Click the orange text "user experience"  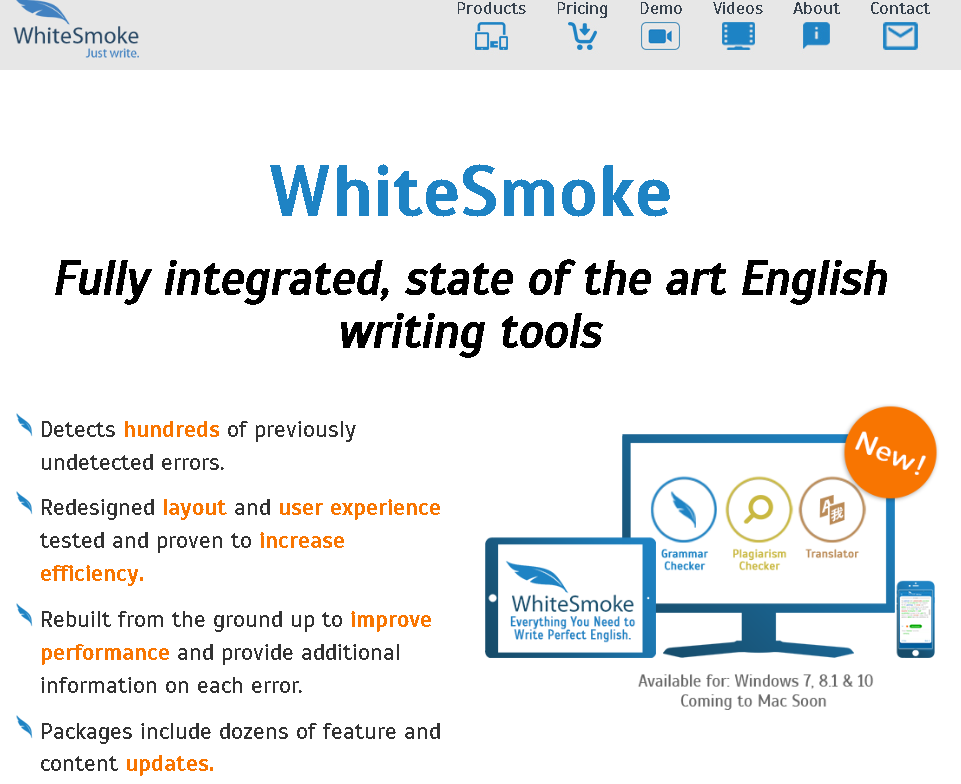360,508
